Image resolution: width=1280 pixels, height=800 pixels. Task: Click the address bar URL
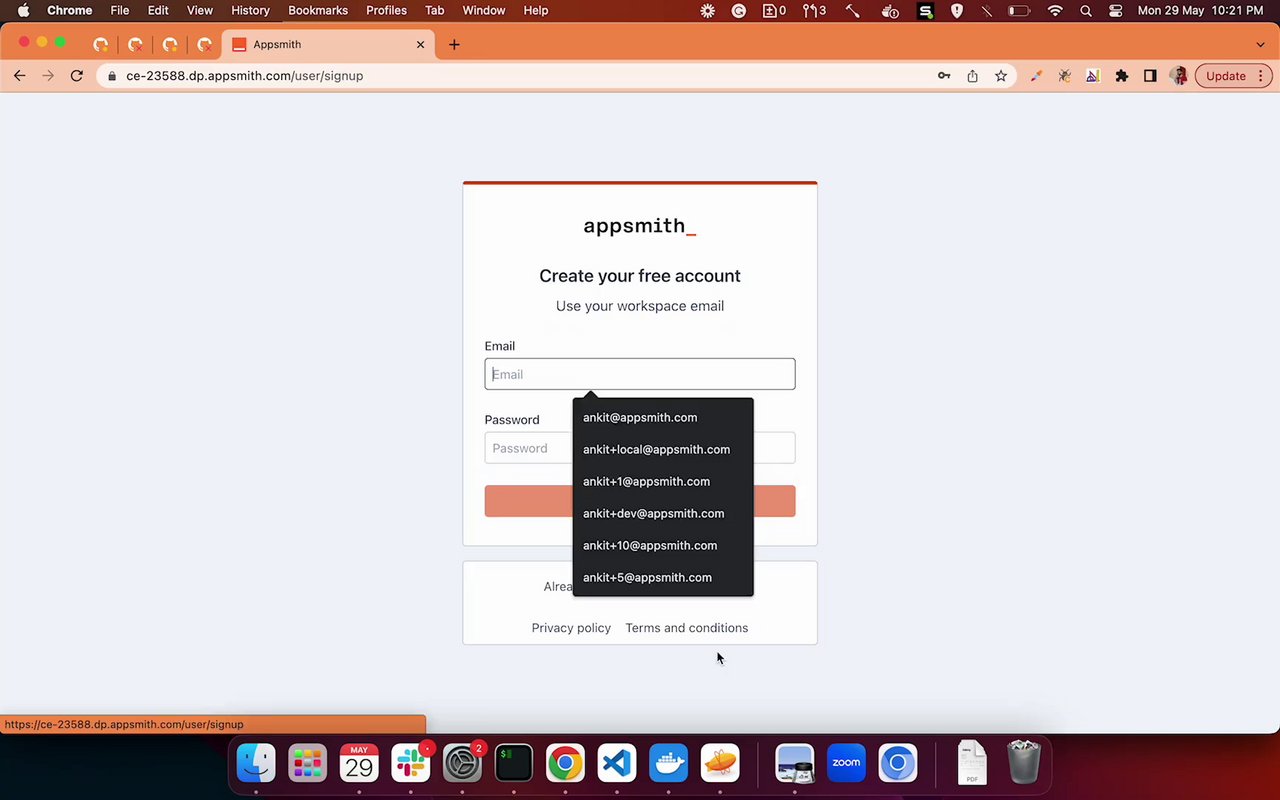point(244,76)
